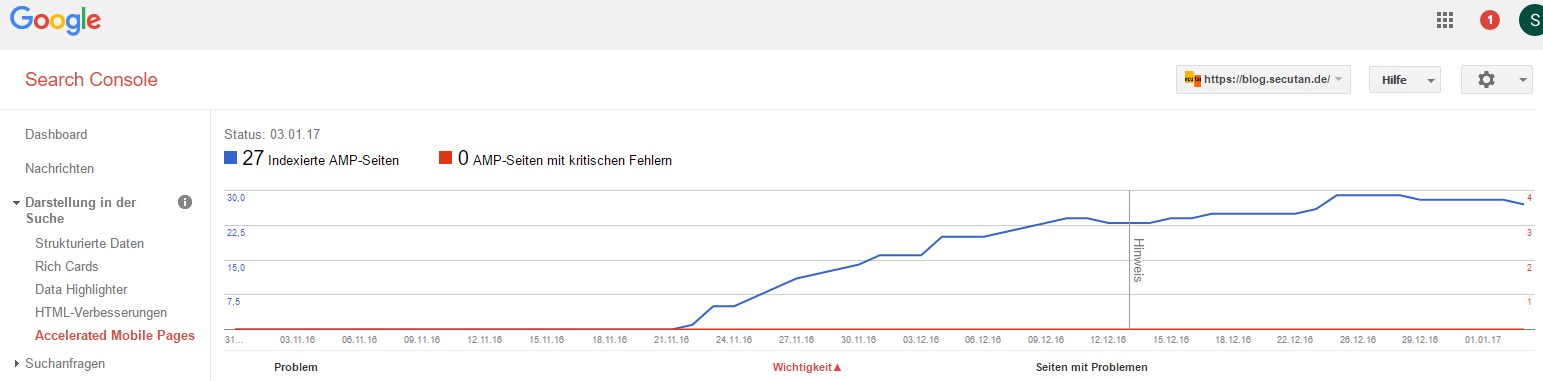Collapse Darstellung in der Suche section
The image size is (1543, 381).
(x=17, y=203)
